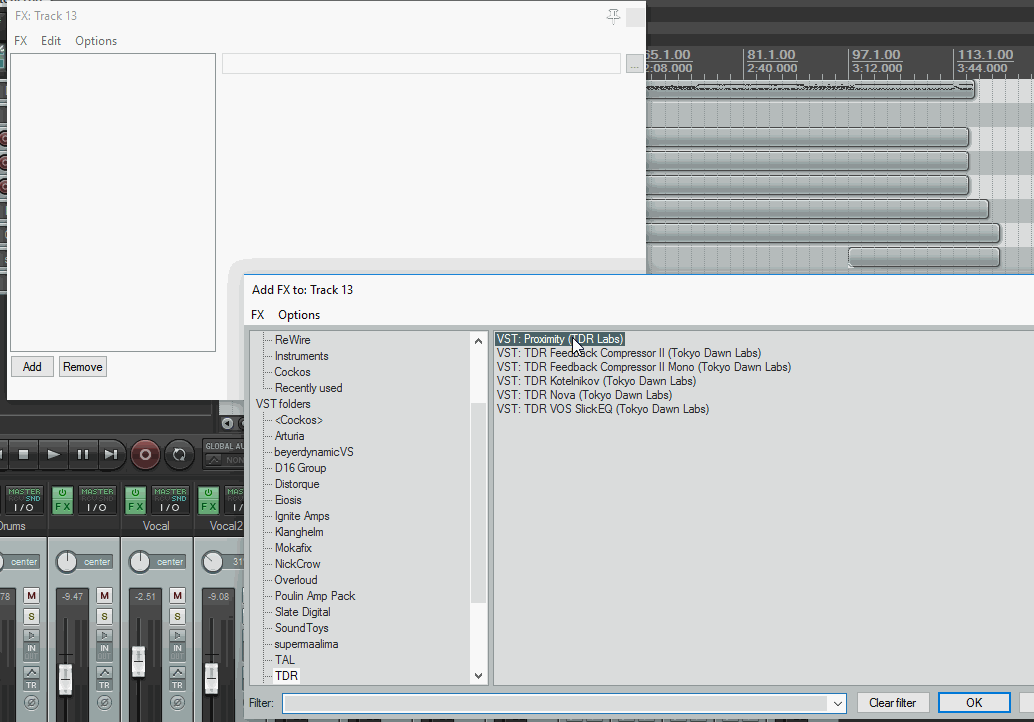Click the Clear filter button
Viewport: 1034px width, 722px height.
pyautogui.click(x=892, y=703)
